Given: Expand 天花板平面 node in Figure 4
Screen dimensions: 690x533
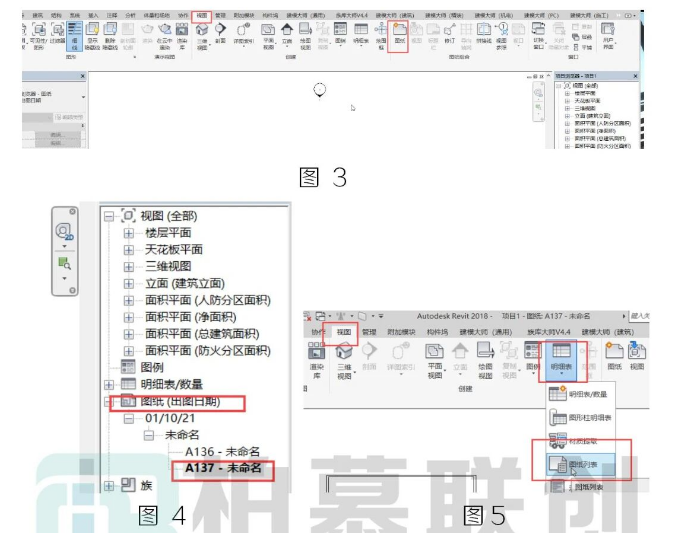Looking at the screenshot, I should (x=128, y=250).
